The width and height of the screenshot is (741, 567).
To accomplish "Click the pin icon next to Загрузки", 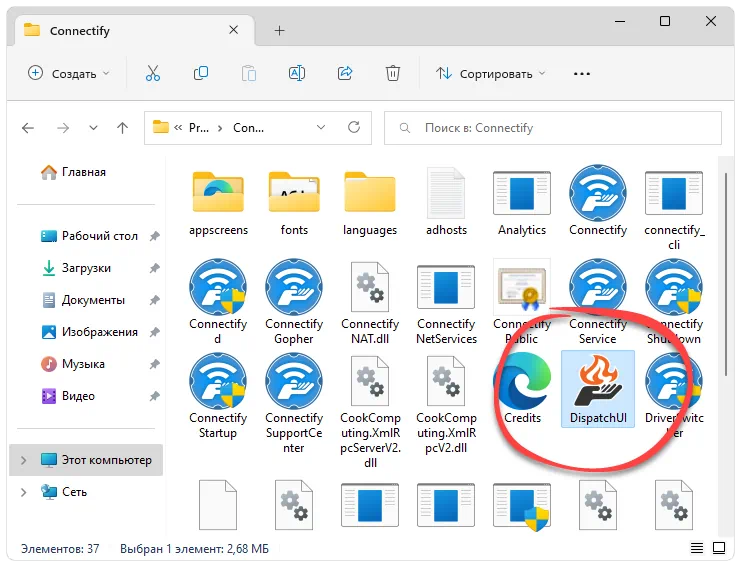I will point(155,268).
